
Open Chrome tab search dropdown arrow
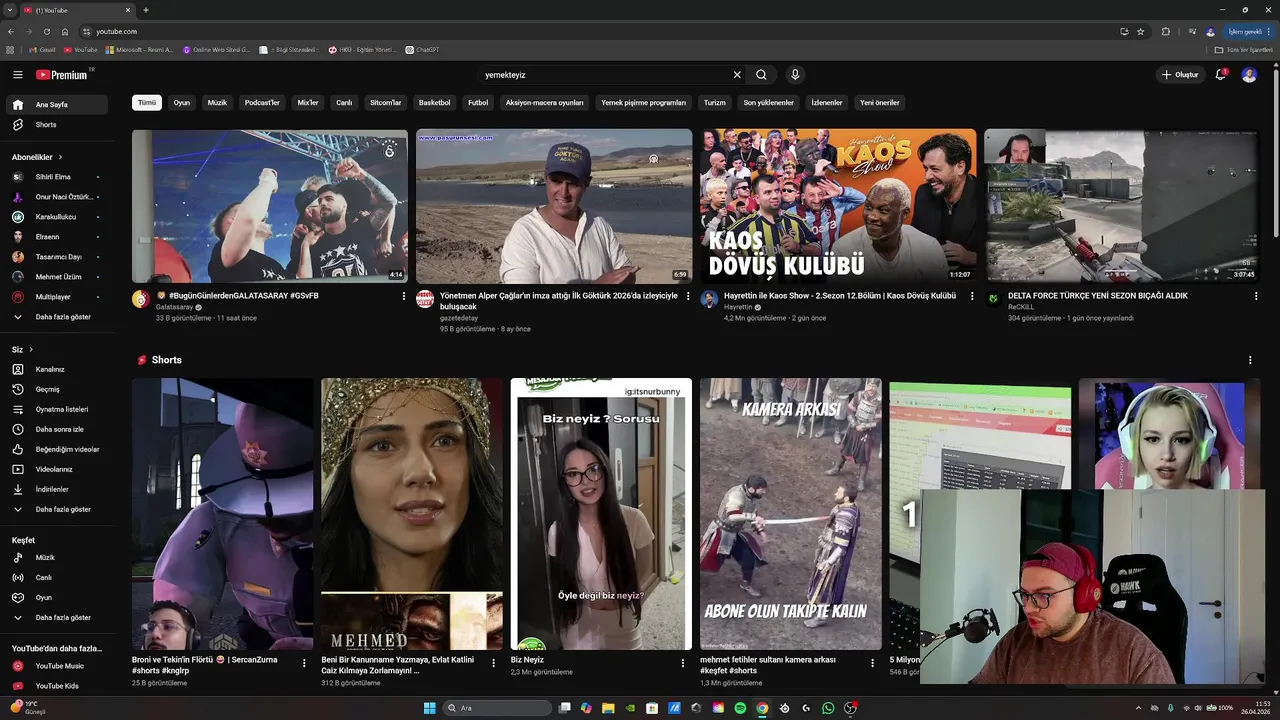10,10
